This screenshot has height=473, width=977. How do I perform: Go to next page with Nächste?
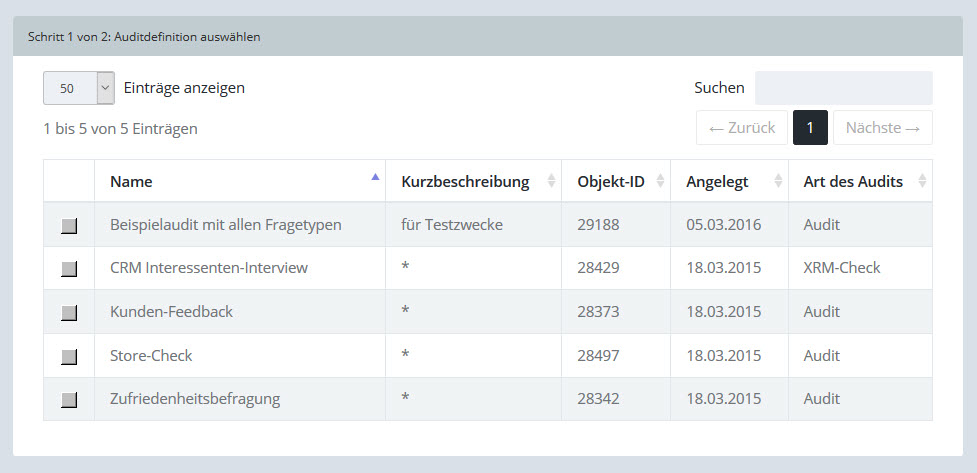click(882, 128)
